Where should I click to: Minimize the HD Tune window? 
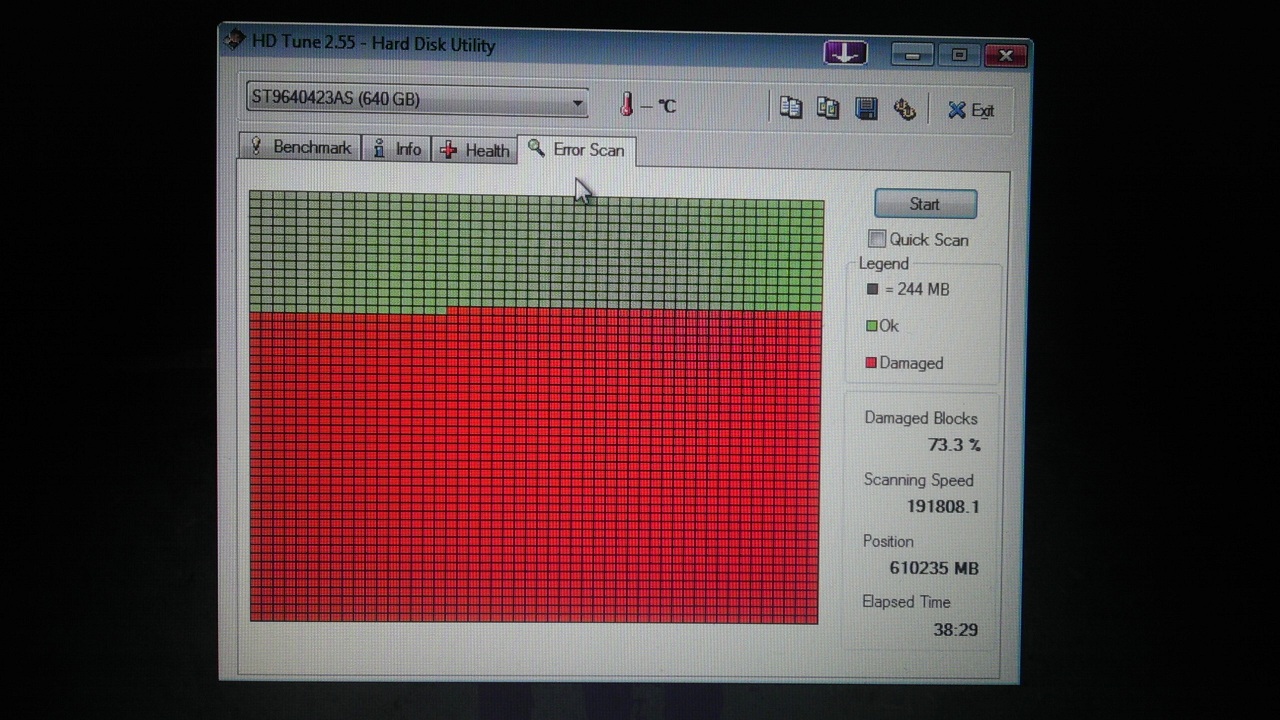click(x=912, y=55)
